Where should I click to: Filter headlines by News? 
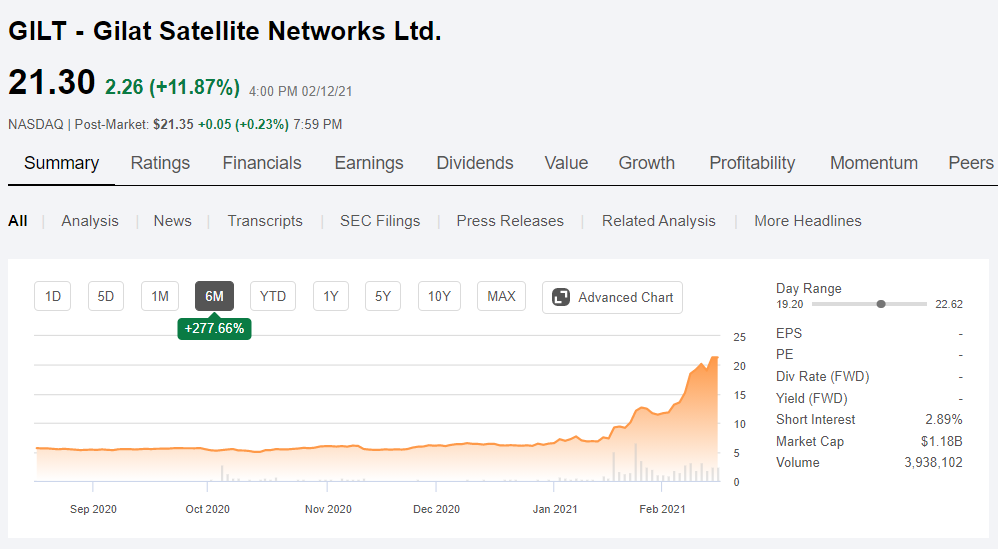click(x=172, y=221)
